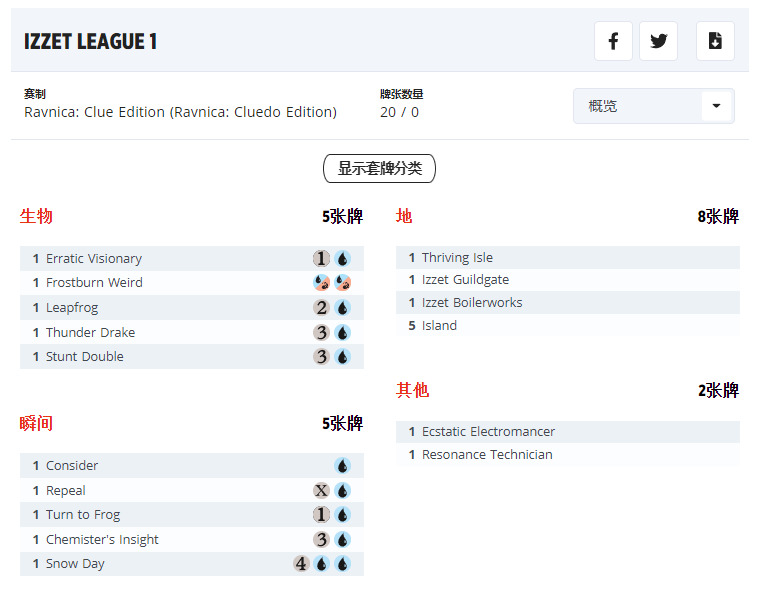Viewport: 757px width, 601px height.
Task: Click the X mana symbol beside Repeal
Action: point(321,491)
